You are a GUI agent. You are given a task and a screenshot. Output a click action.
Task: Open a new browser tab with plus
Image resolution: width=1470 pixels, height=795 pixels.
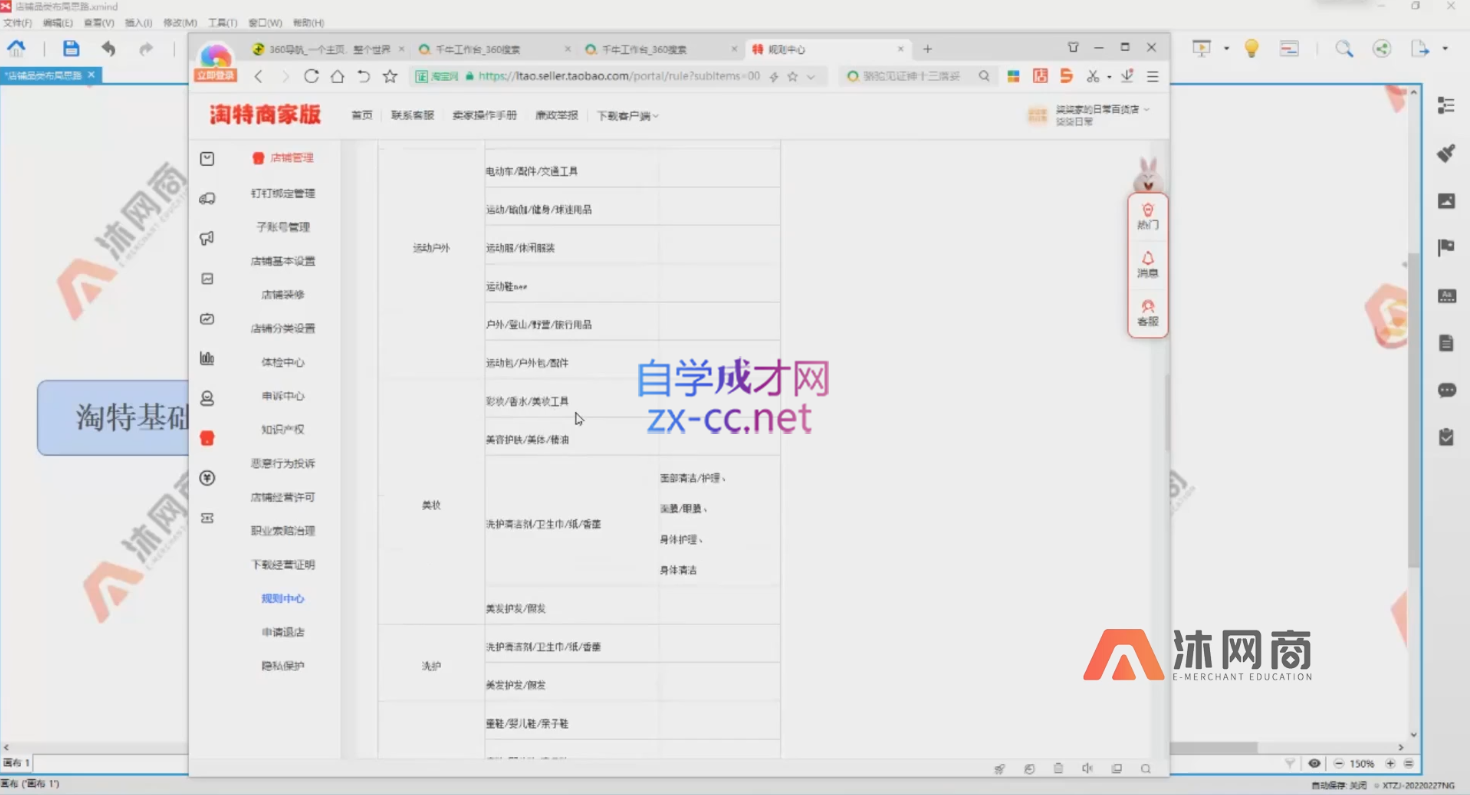(x=927, y=49)
